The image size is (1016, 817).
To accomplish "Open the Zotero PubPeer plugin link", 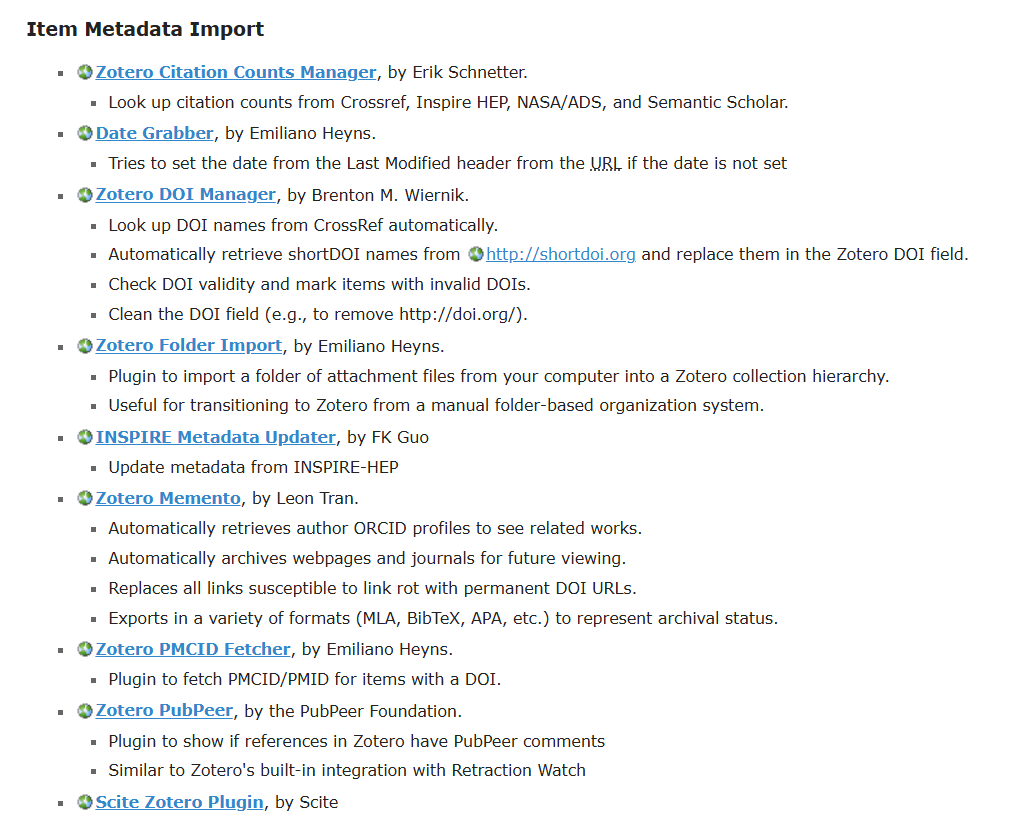I will pos(164,710).
